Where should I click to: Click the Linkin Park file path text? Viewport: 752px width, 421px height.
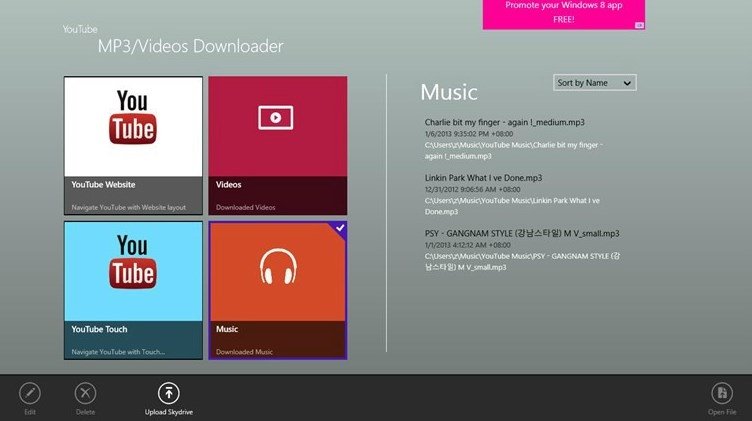coord(512,206)
